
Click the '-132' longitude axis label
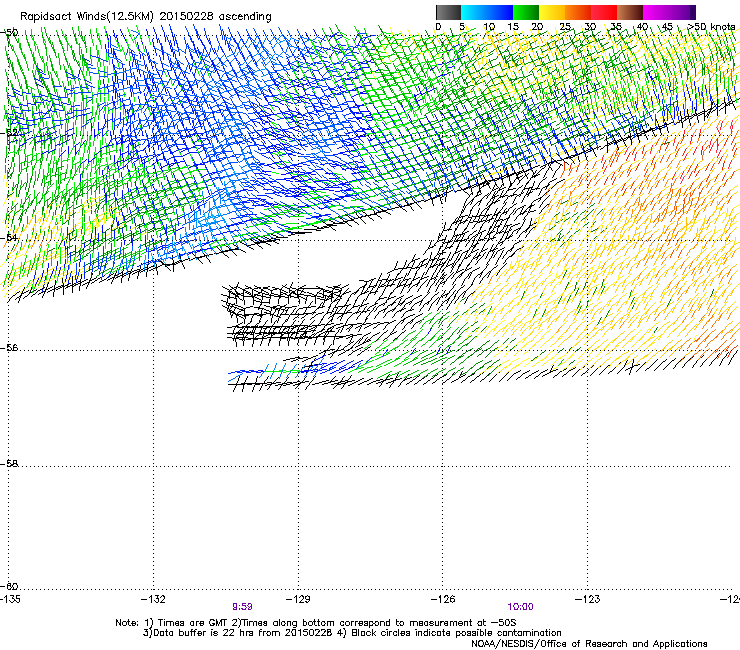[153, 599]
